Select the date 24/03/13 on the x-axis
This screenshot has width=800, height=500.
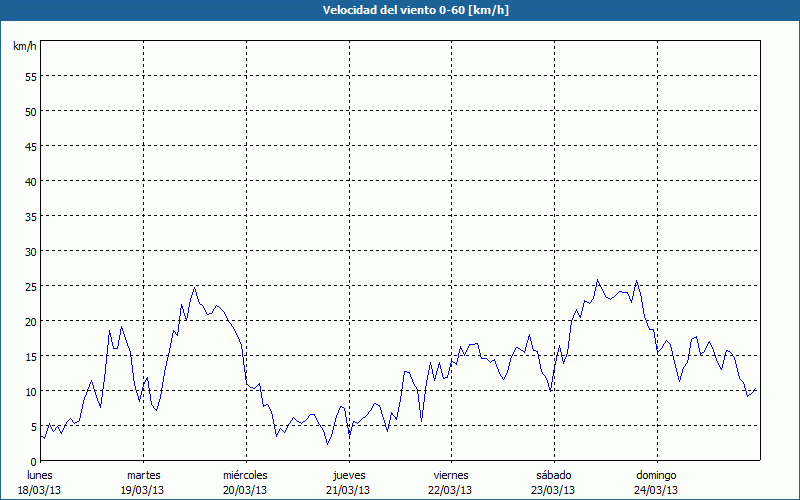(656, 490)
